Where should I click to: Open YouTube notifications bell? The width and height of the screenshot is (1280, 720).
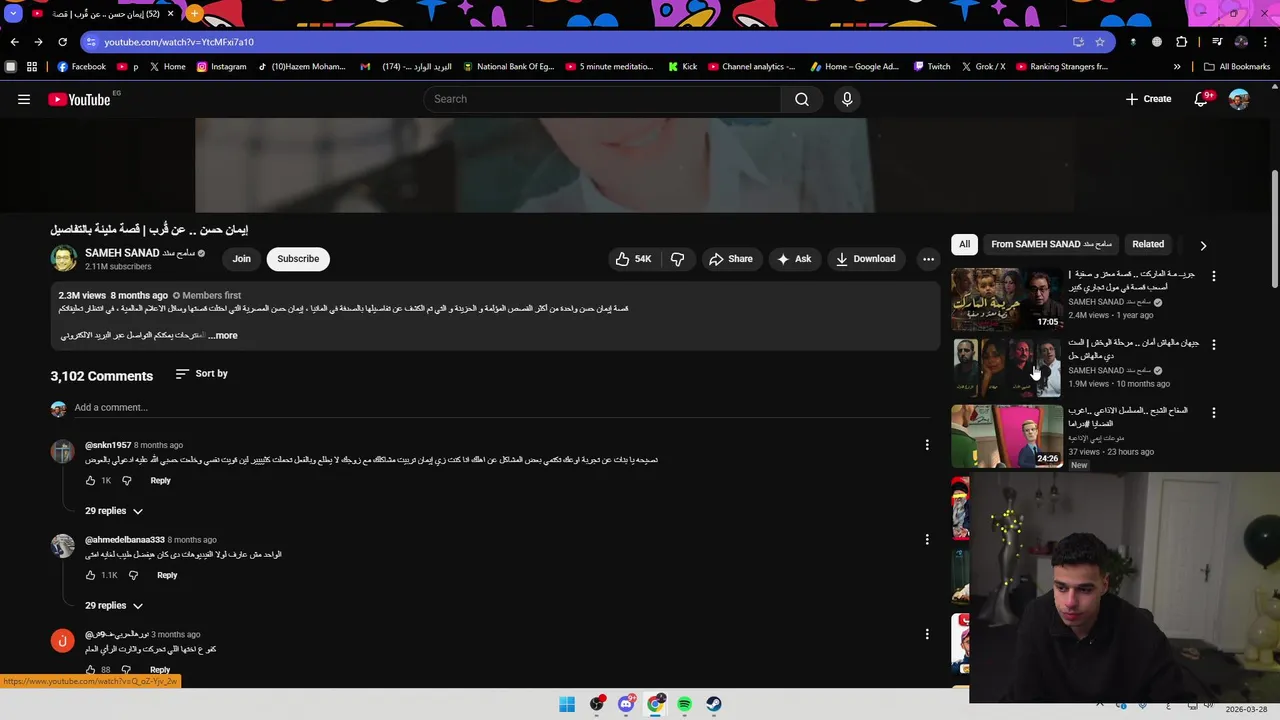[x=1202, y=99]
